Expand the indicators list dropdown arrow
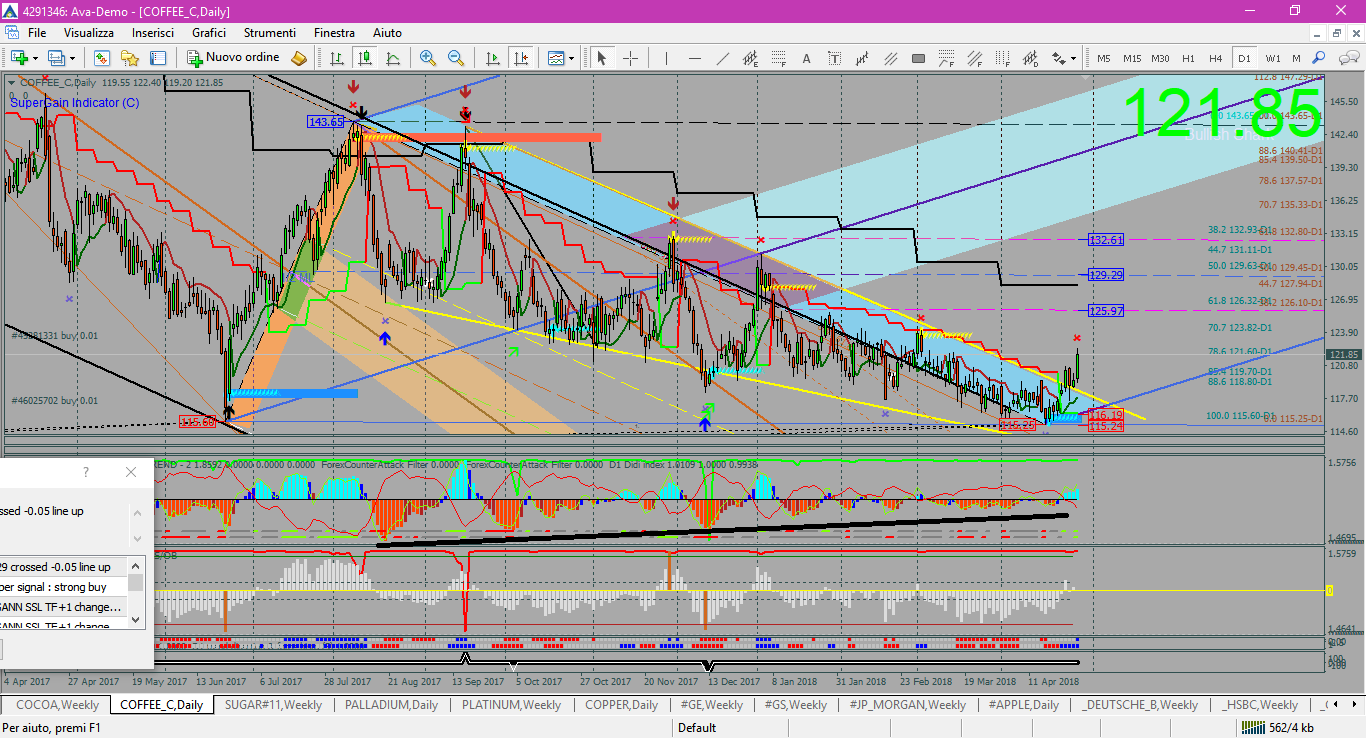This screenshot has height=738, width=1366. click(571, 58)
